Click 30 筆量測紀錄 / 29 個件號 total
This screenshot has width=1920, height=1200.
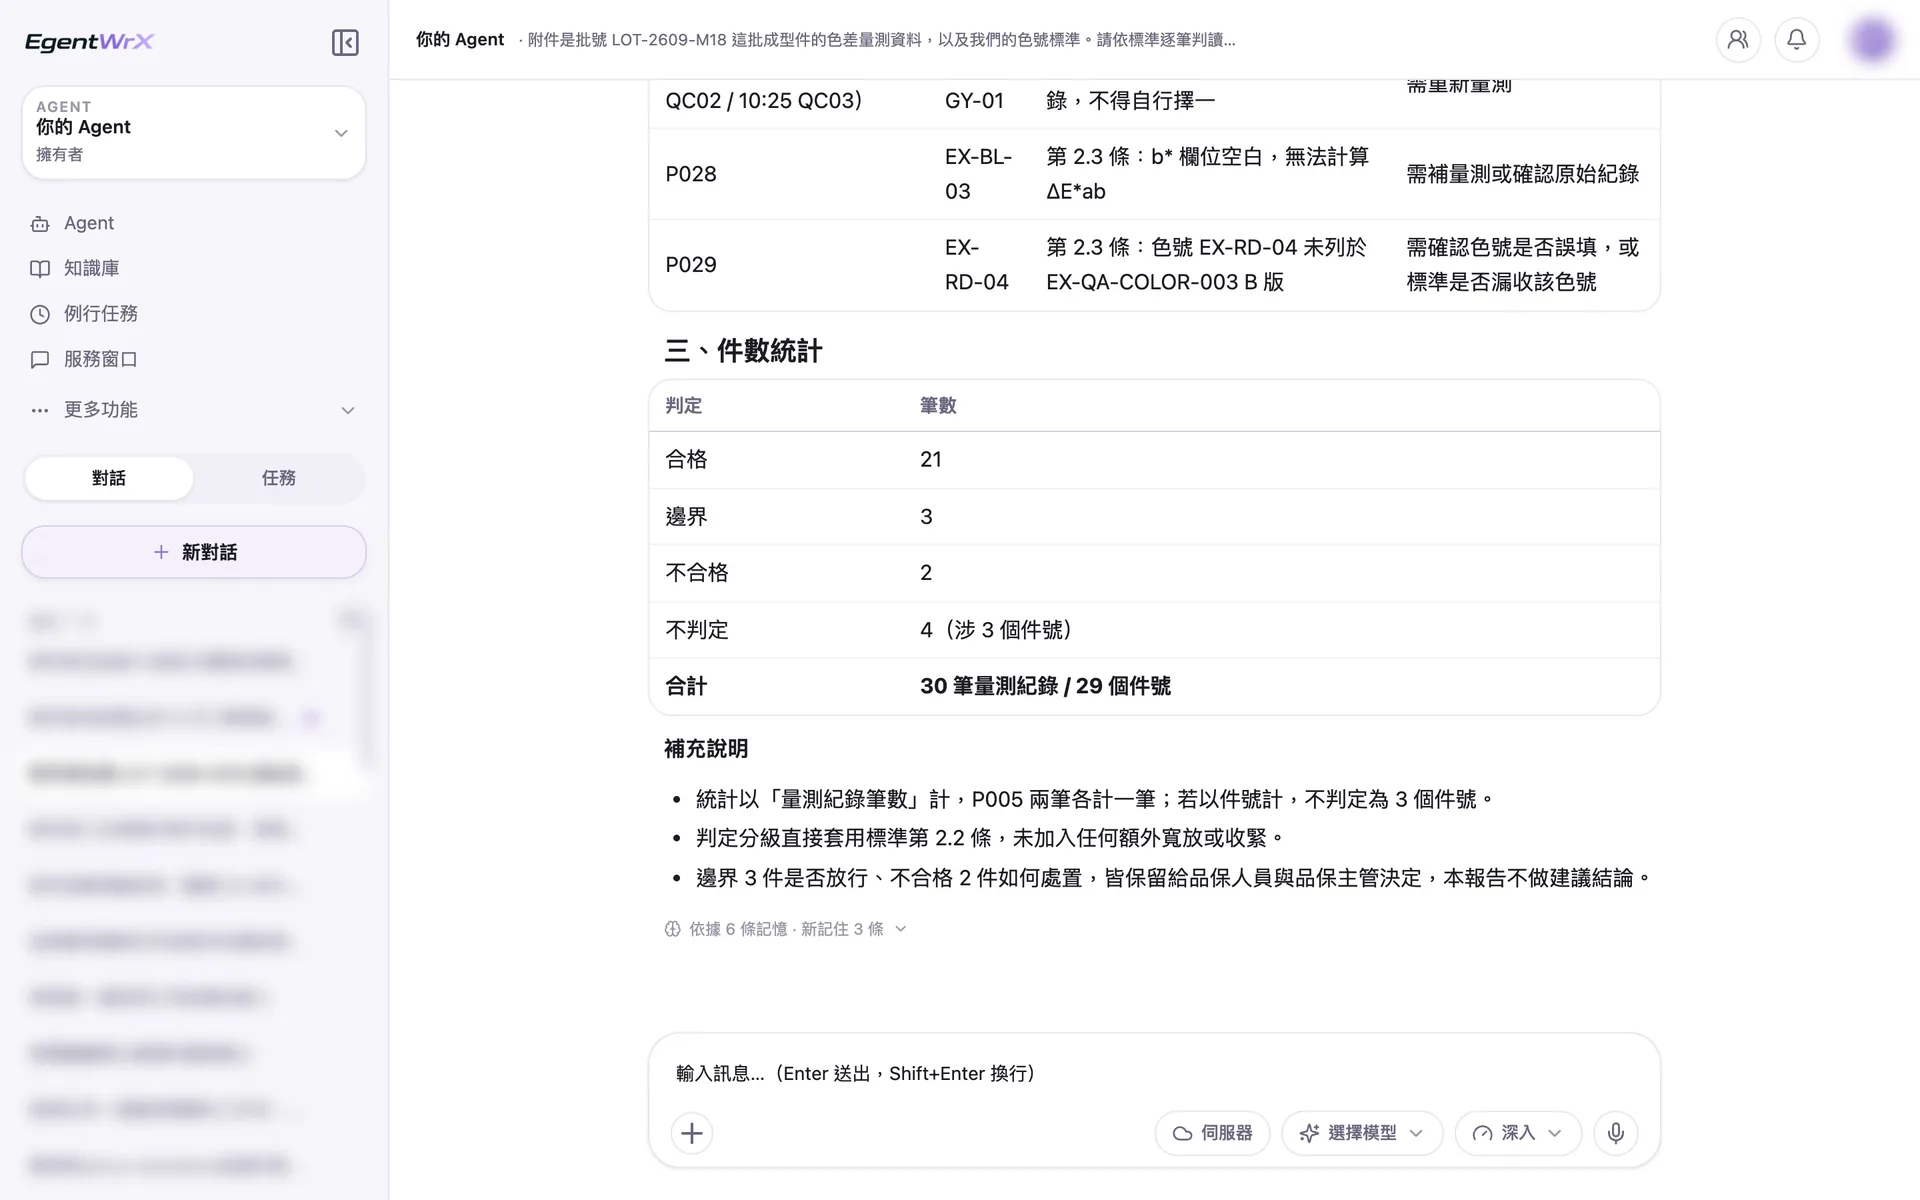coord(1045,686)
